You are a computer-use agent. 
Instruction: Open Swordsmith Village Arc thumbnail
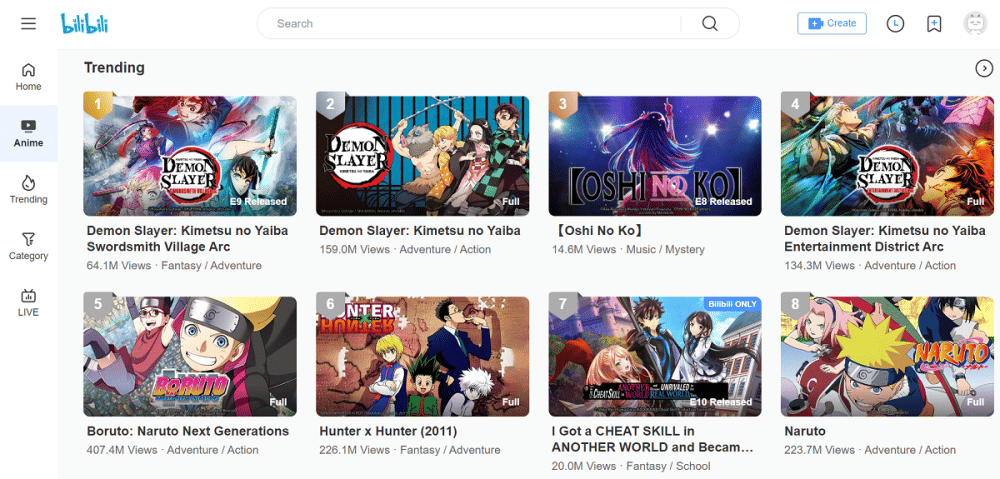coord(190,156)
